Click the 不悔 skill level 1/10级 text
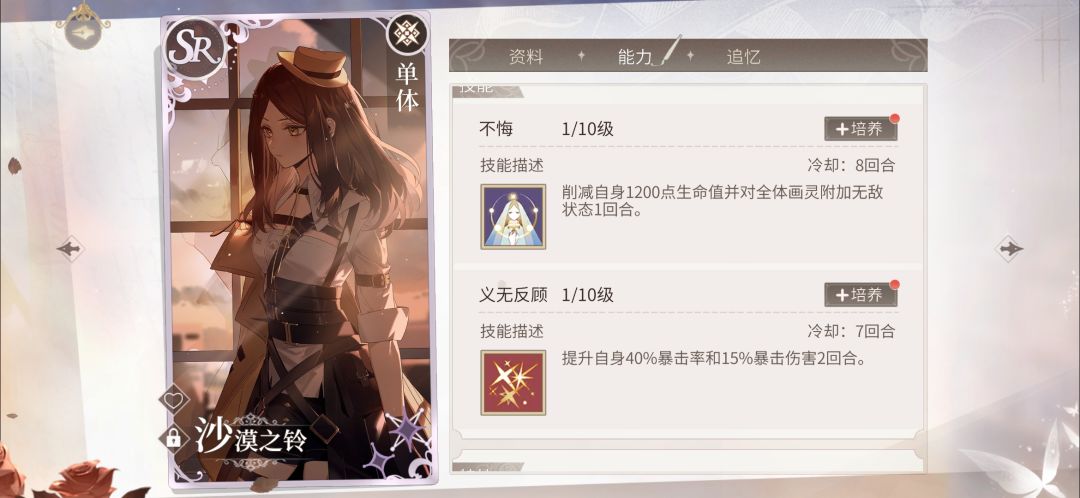 (588, 129)
